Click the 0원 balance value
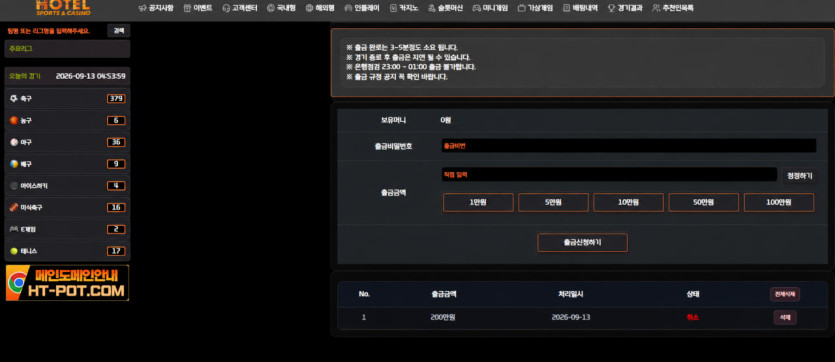This screenshot has height=362, width=835. pyautogui.click(x=445, y=120)
